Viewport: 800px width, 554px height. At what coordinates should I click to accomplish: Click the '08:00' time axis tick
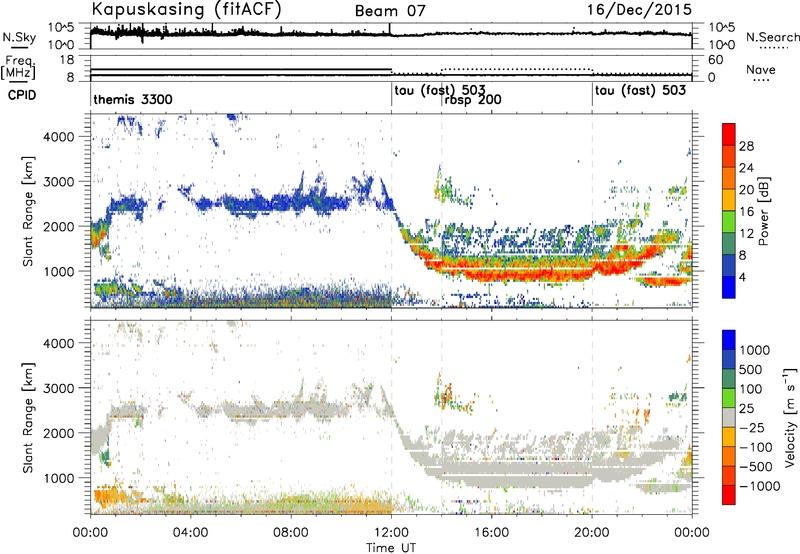pos(291,533)
